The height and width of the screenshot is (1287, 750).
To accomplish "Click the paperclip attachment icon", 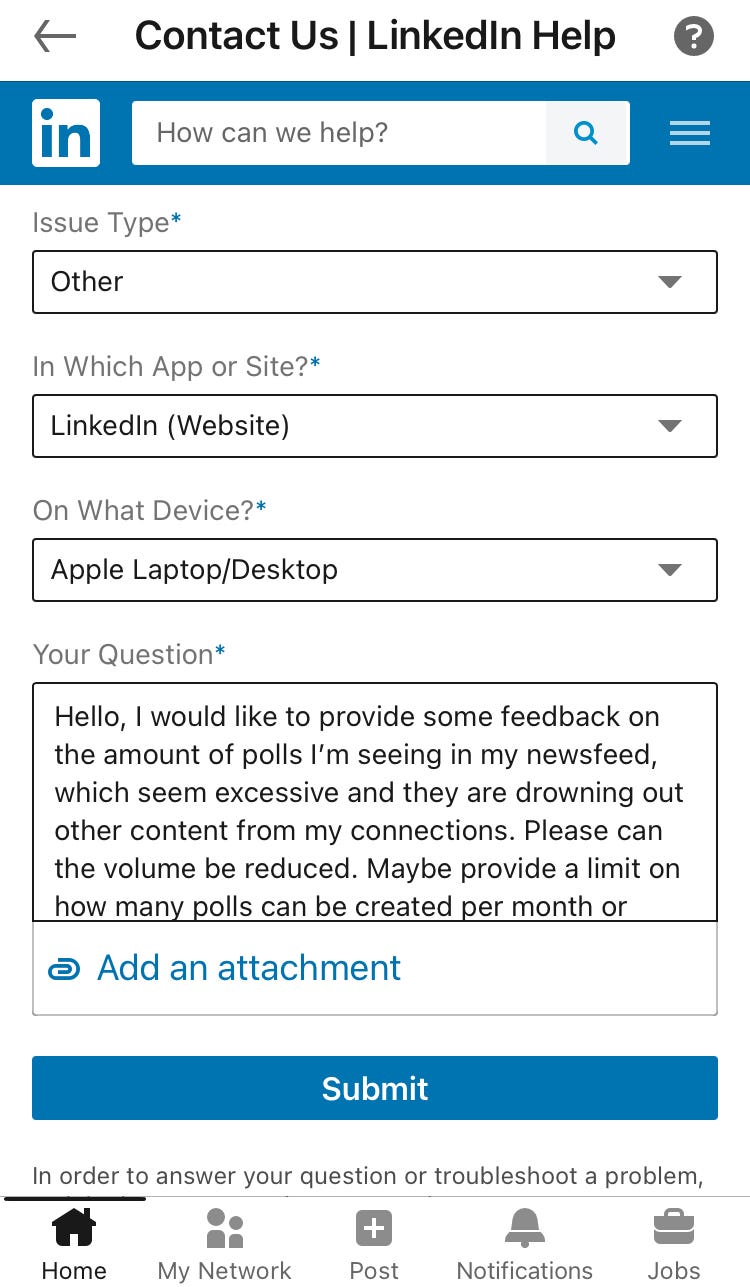I will 65,969.
